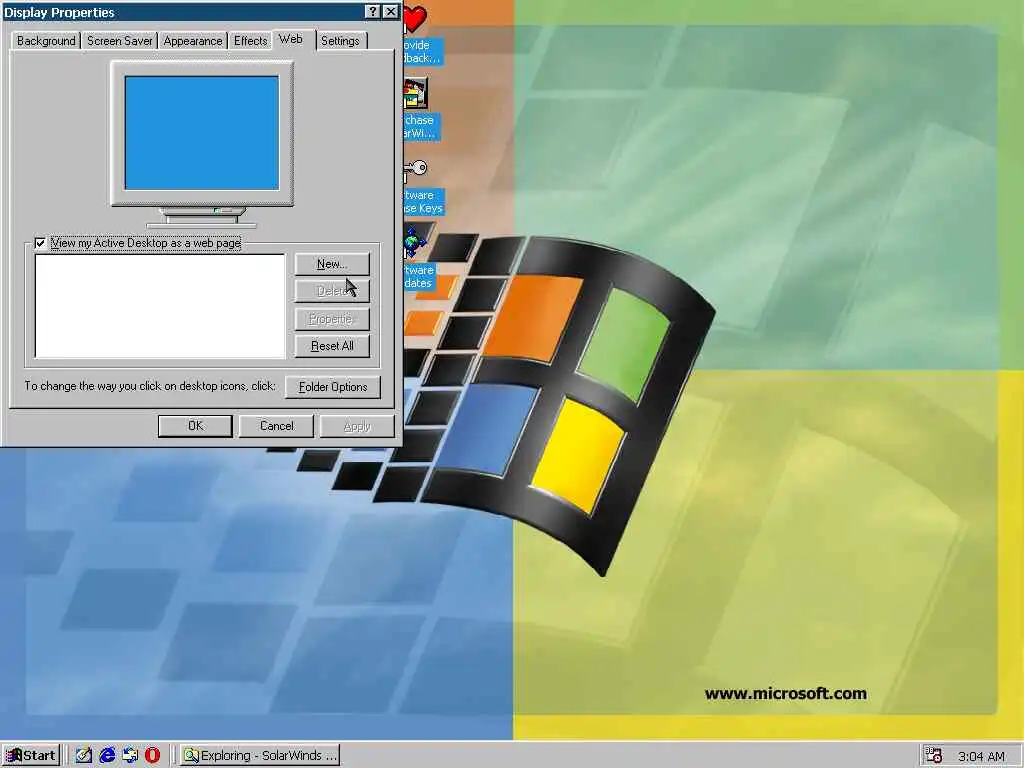
Task: Open the View Channels quick launch icon
Action: tap(129, 756)
